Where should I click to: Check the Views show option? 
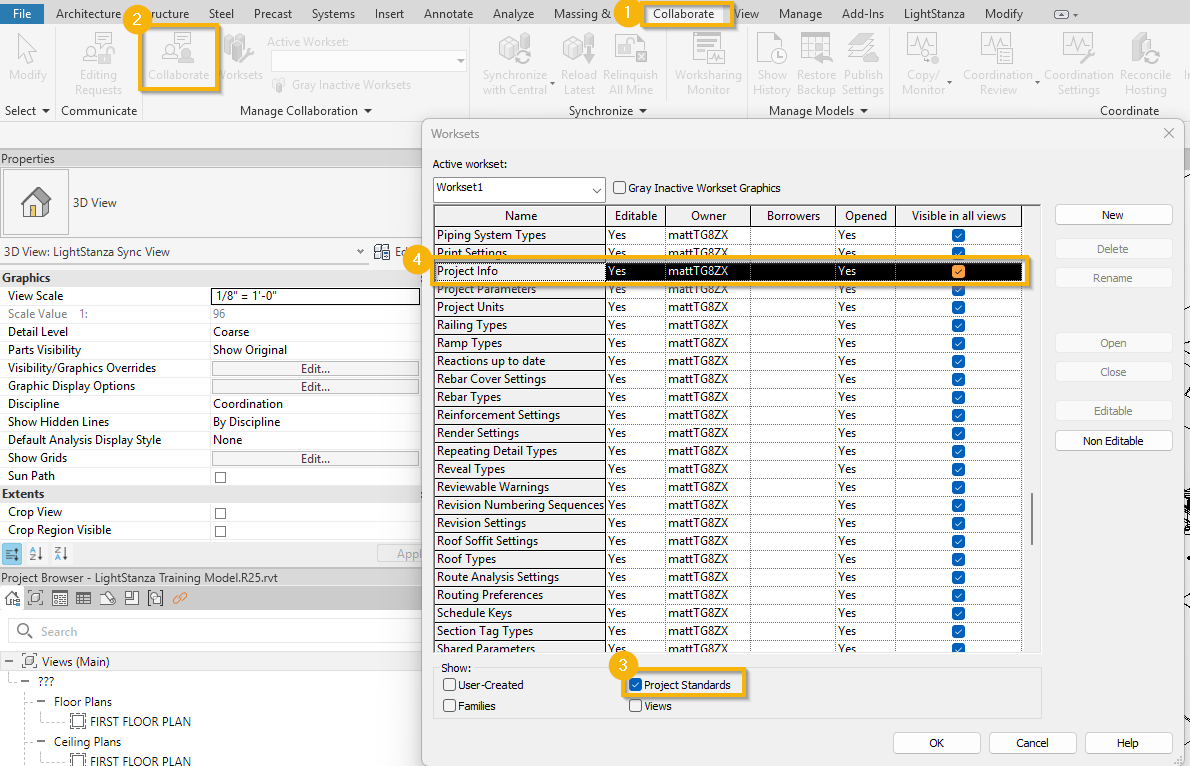tap(635, 706)
